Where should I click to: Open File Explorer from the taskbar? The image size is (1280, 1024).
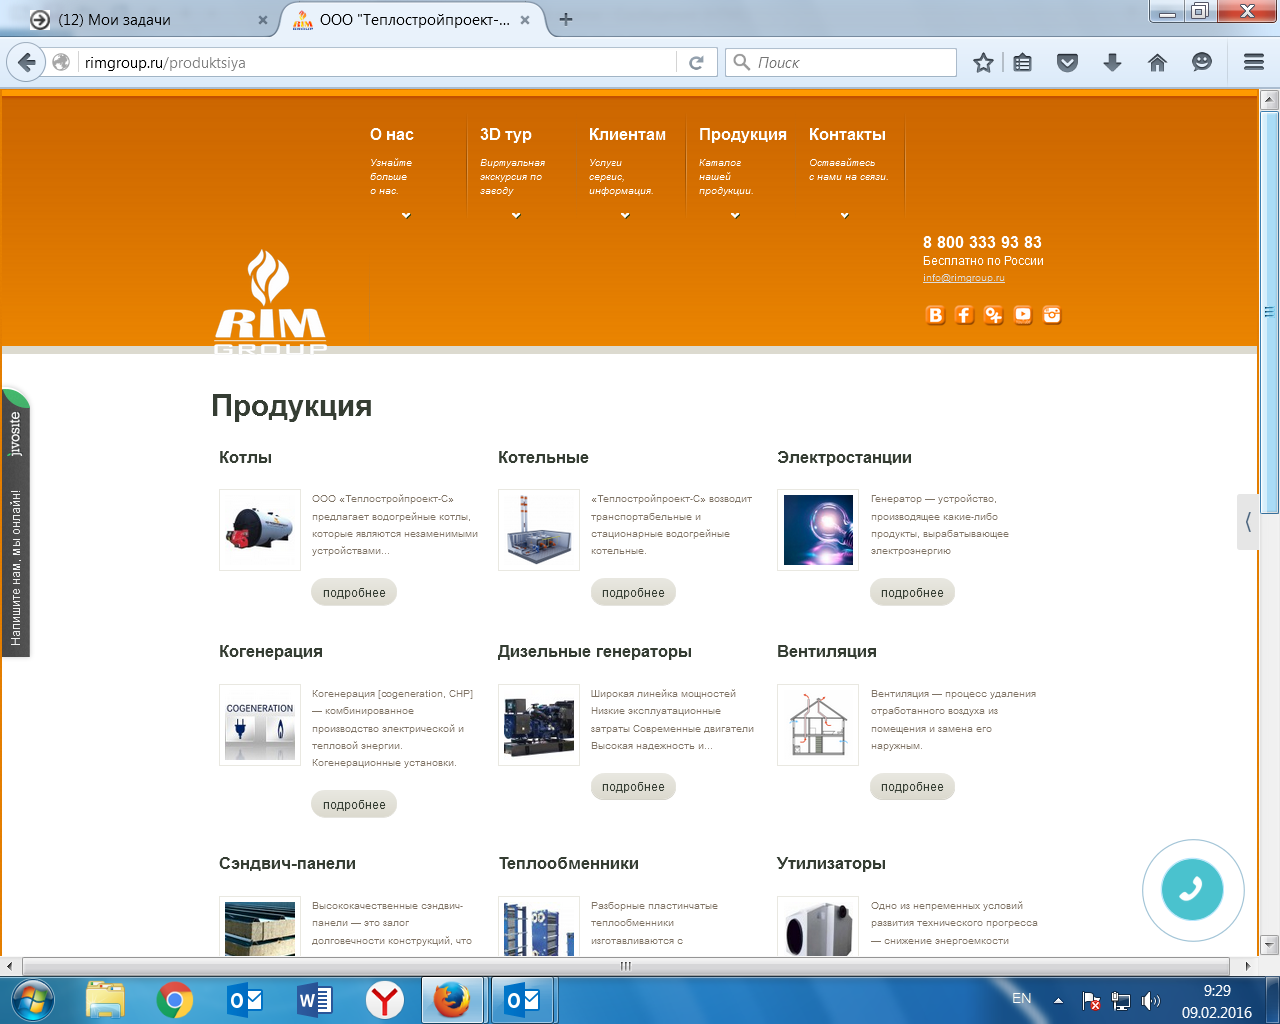tap(105, 1000)
